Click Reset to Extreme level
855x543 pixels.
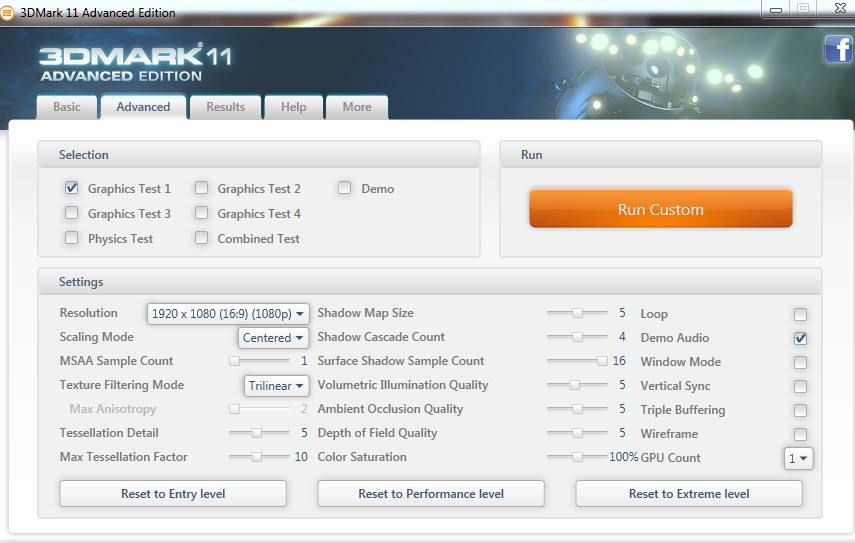tap(689, 494)
